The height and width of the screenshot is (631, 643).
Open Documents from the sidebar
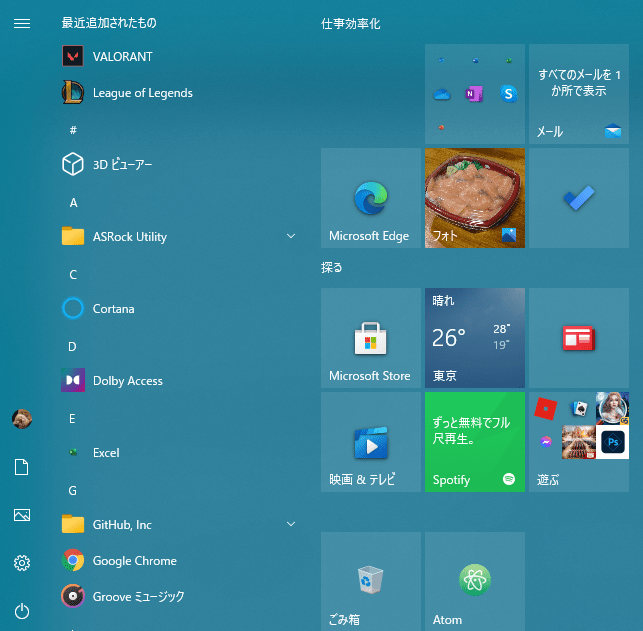click(x=22, y=467)
